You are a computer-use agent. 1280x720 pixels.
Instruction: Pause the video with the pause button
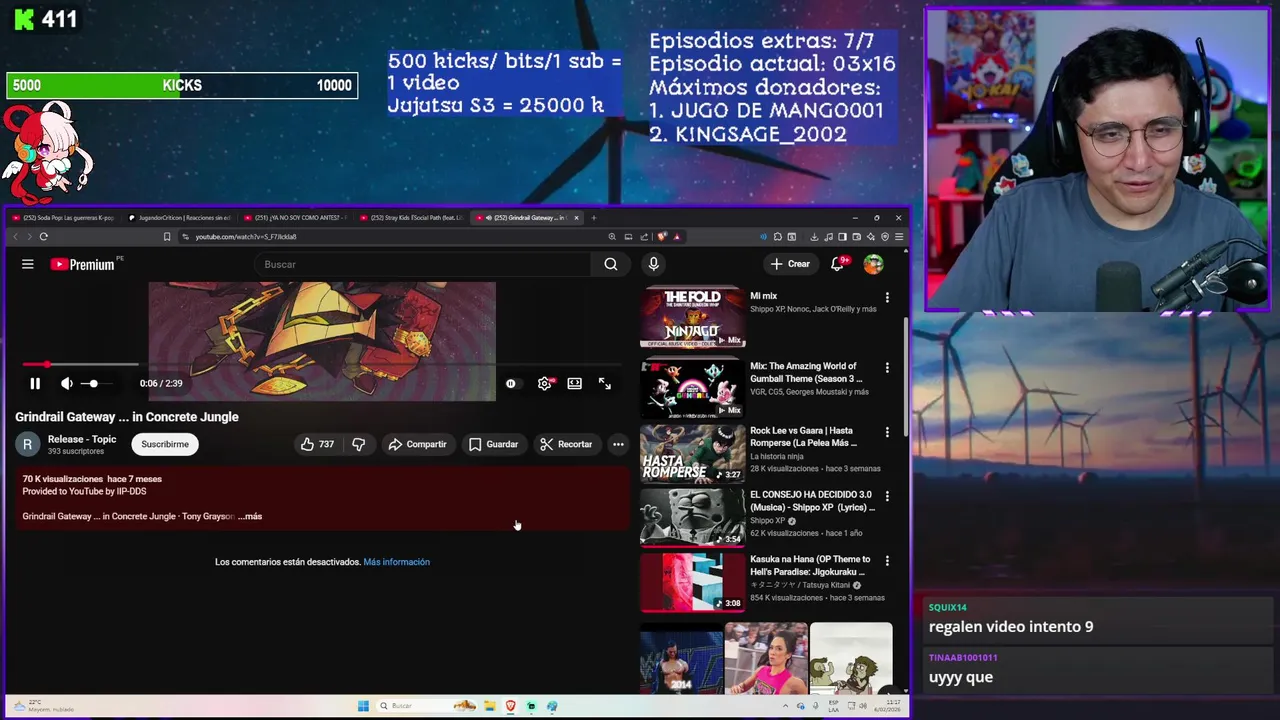coord(35,383)
